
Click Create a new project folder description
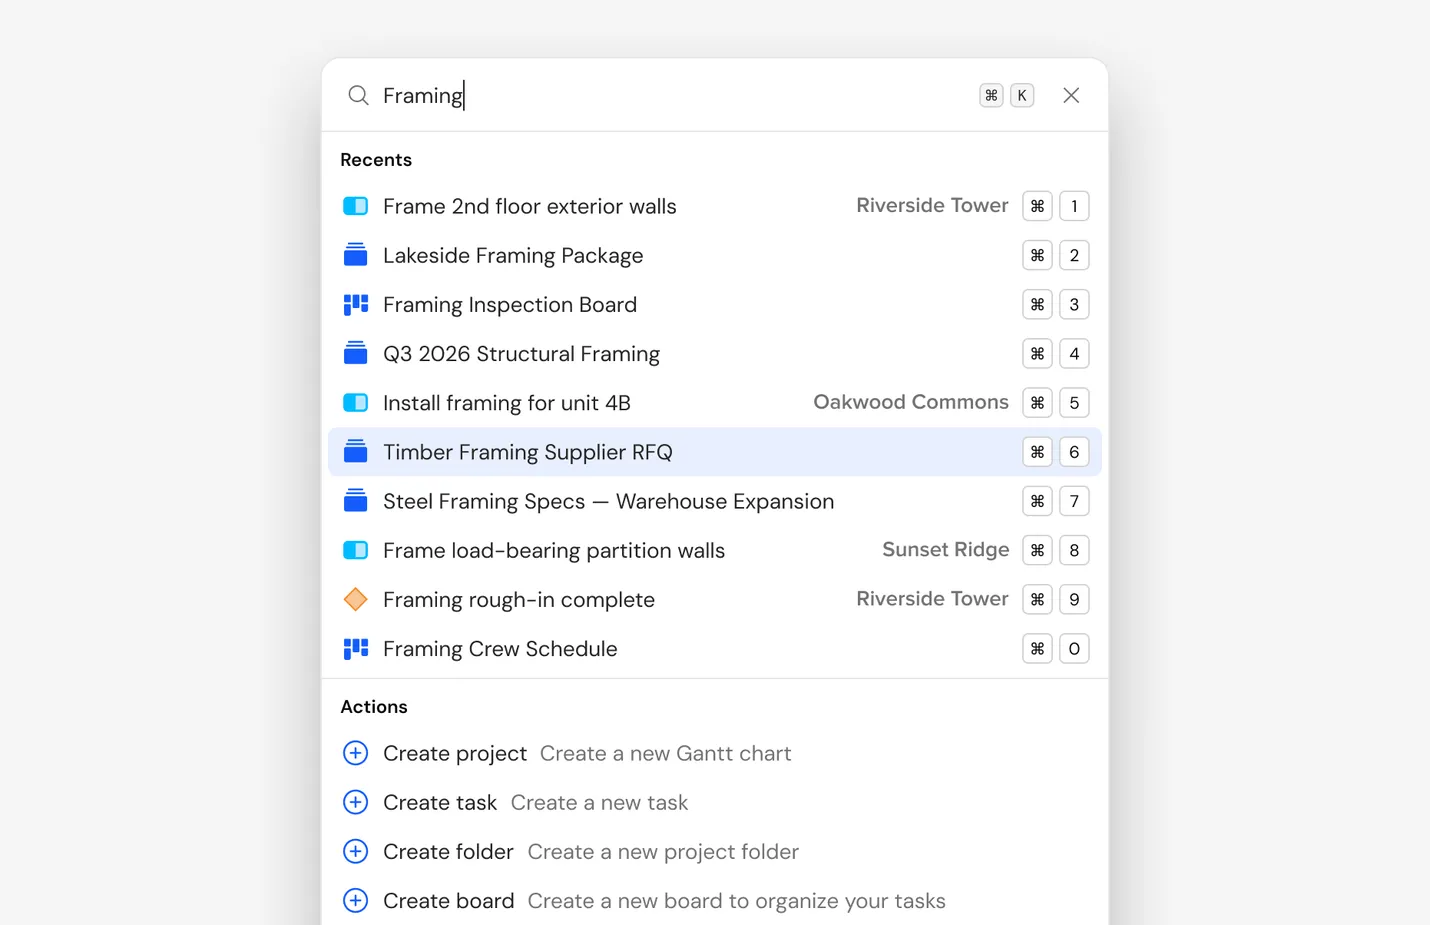[x=663, y=852]
